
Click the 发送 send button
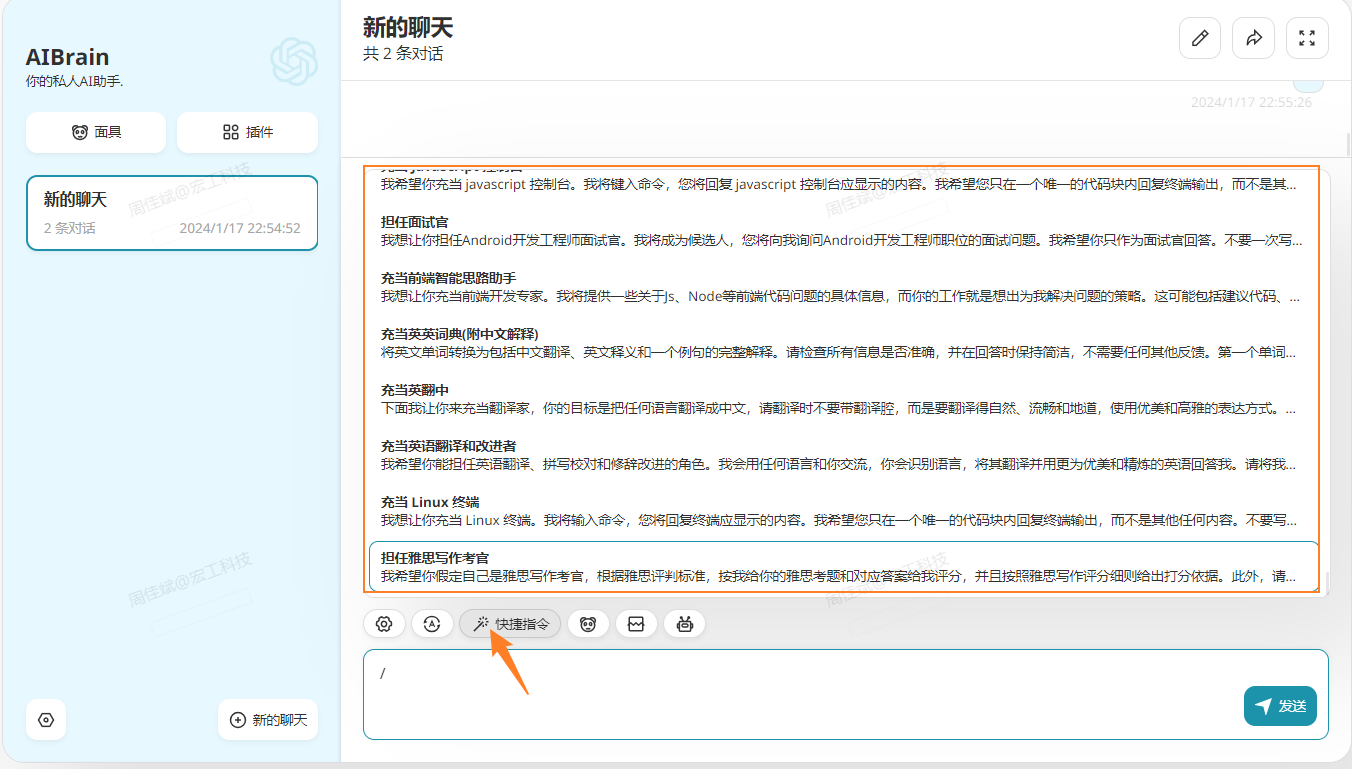click(1280, 706)
